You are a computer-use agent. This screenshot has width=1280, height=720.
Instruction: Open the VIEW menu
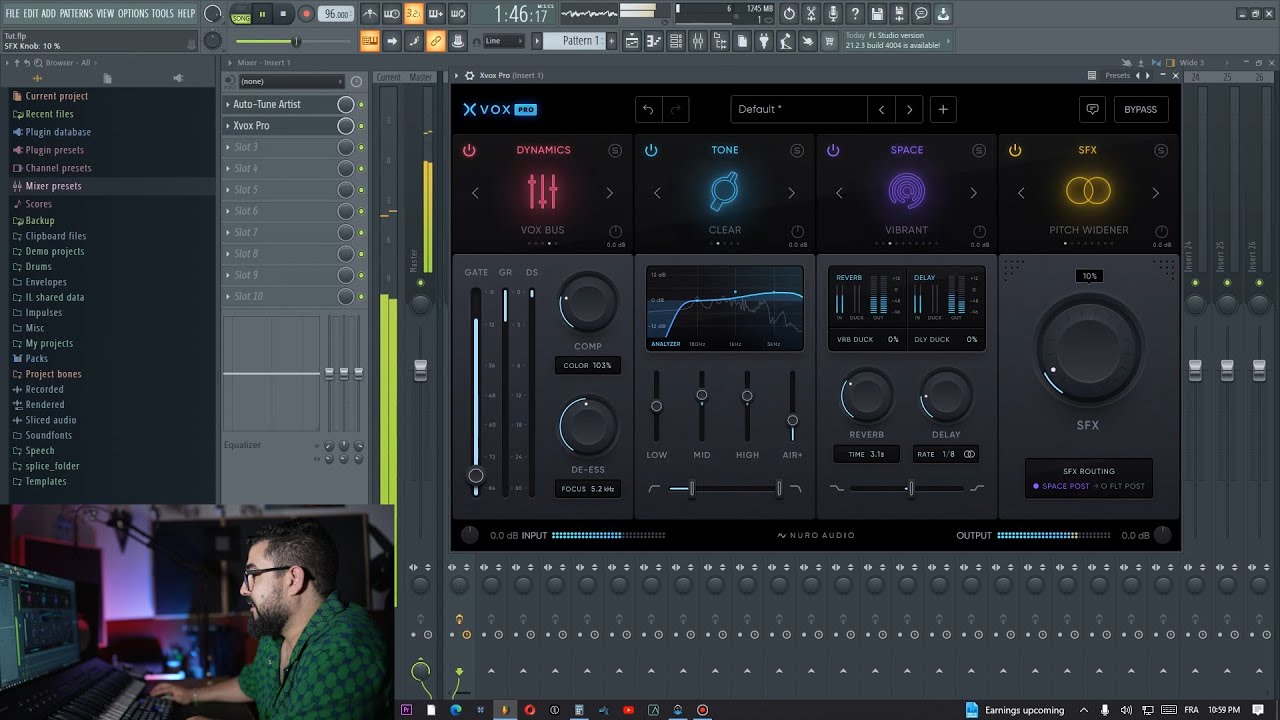(x=105, y=13)
